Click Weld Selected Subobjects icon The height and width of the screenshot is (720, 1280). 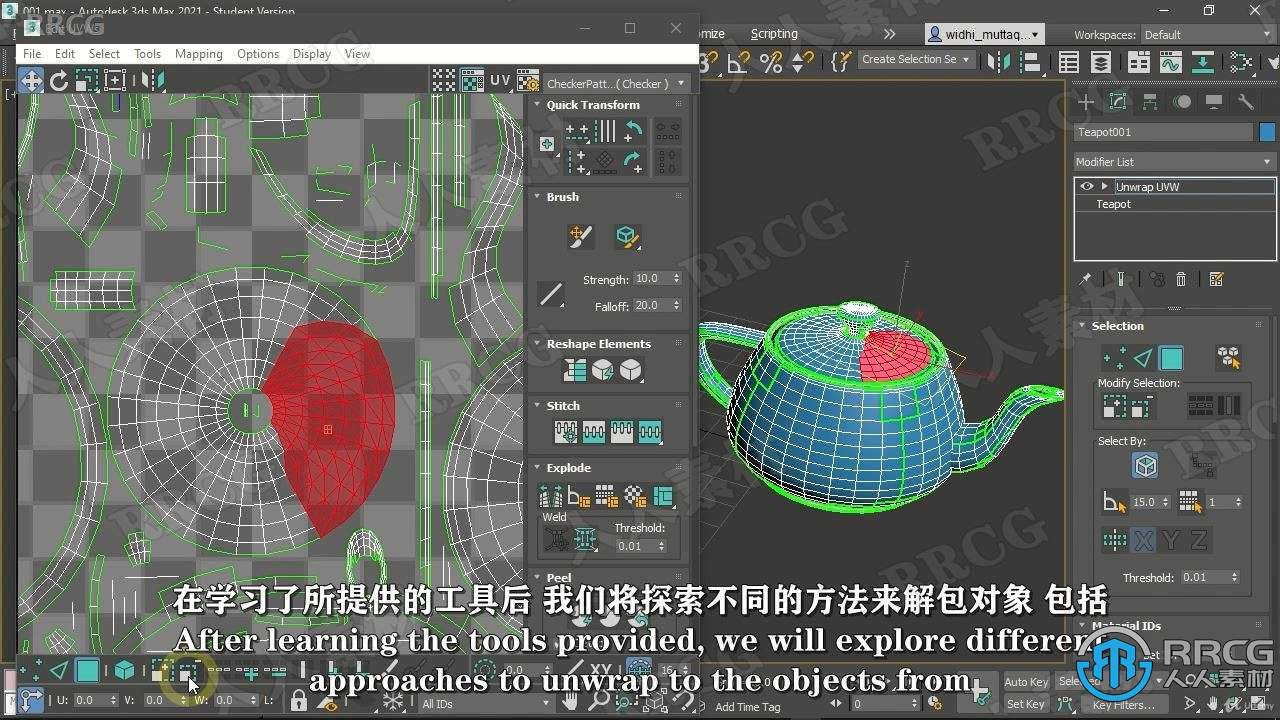586,540
